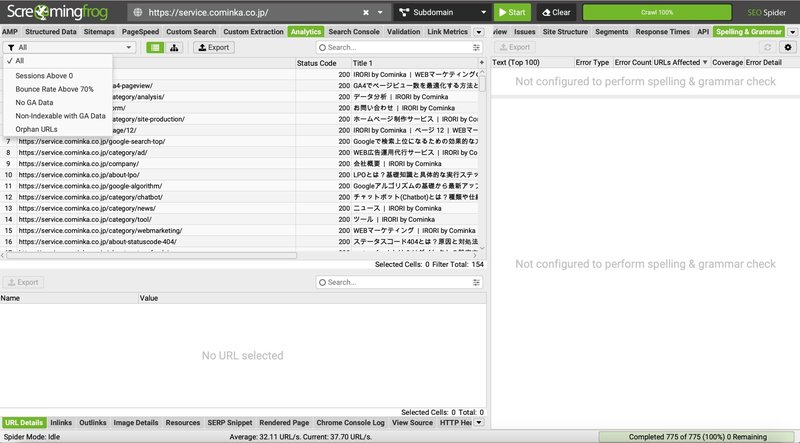Click the refresh icon in right panel
Viewport: 800px width, 443px height.
coord(767,47)
